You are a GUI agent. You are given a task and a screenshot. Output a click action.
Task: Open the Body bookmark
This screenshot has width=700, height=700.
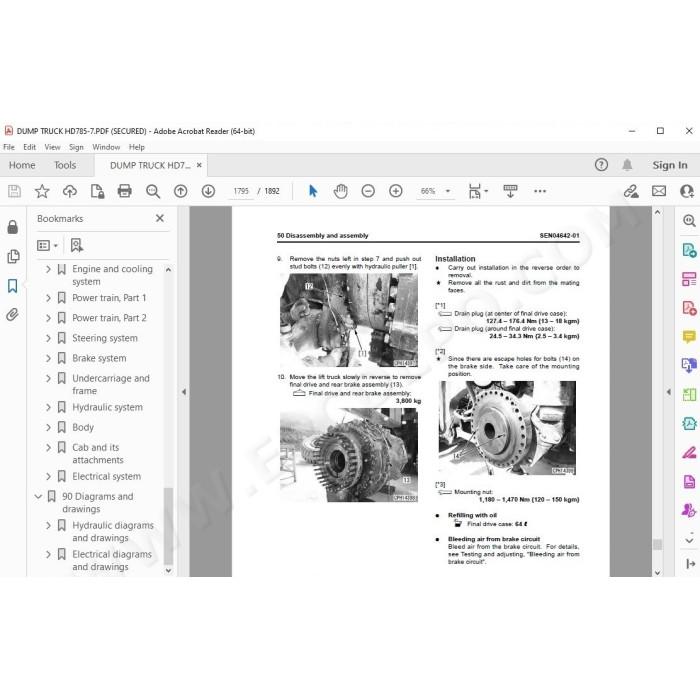[x=83, y=427]
